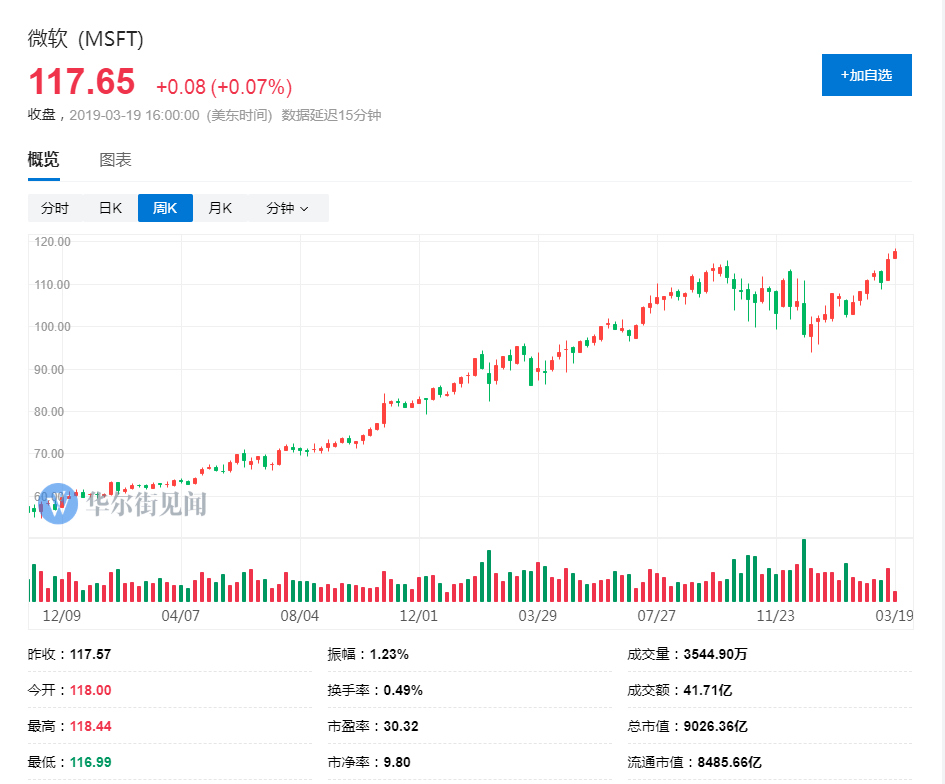The image size is (945, 784).
Task: Click the tallest green volume bar near 11/23
Action: tap(804, 571)
